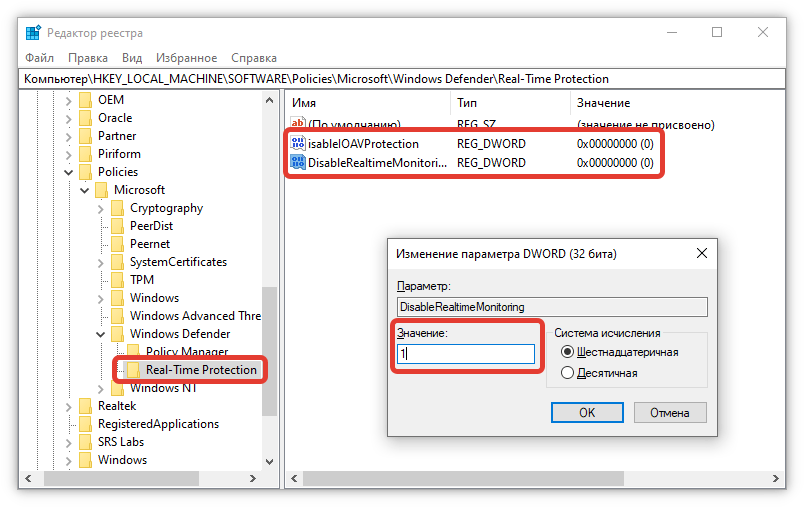This screenshot has width=804, height=507.
Task: Expand the Realtek tree node
Action: 69,406
